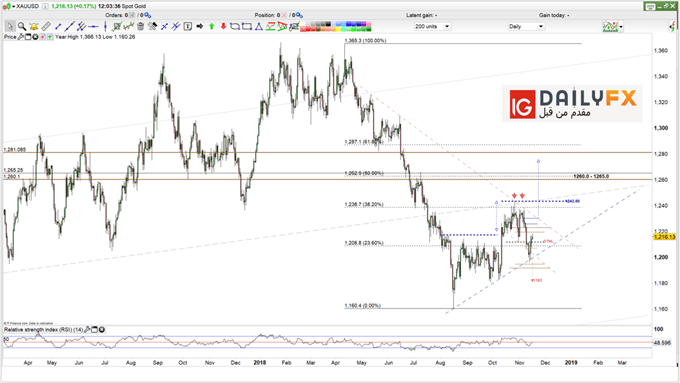Screen dimensions: 680x383
Task: Click the Latent gain label
Action: [x=422, y=15]
